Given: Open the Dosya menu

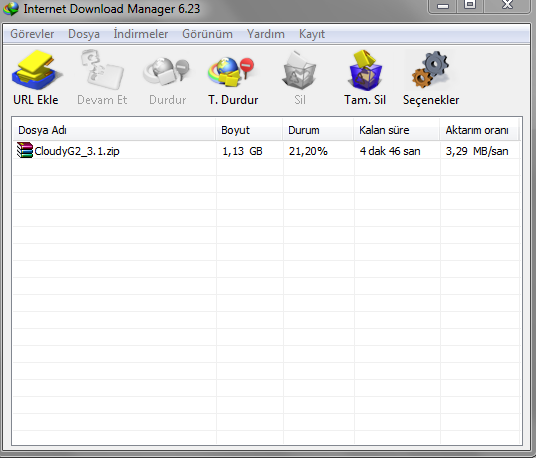Looking at the screenshot, I should [x=84, y=34].
